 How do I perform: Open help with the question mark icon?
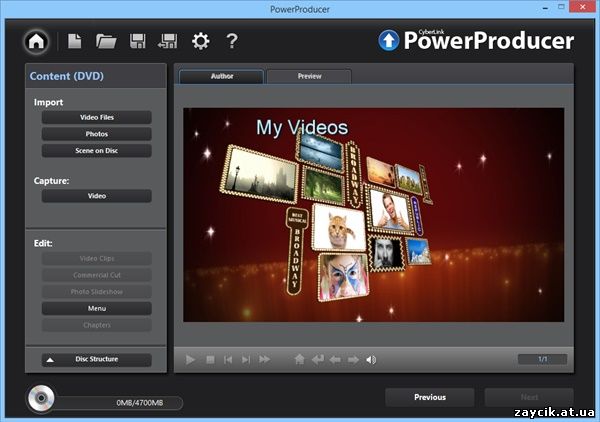(x=232, y=41)
